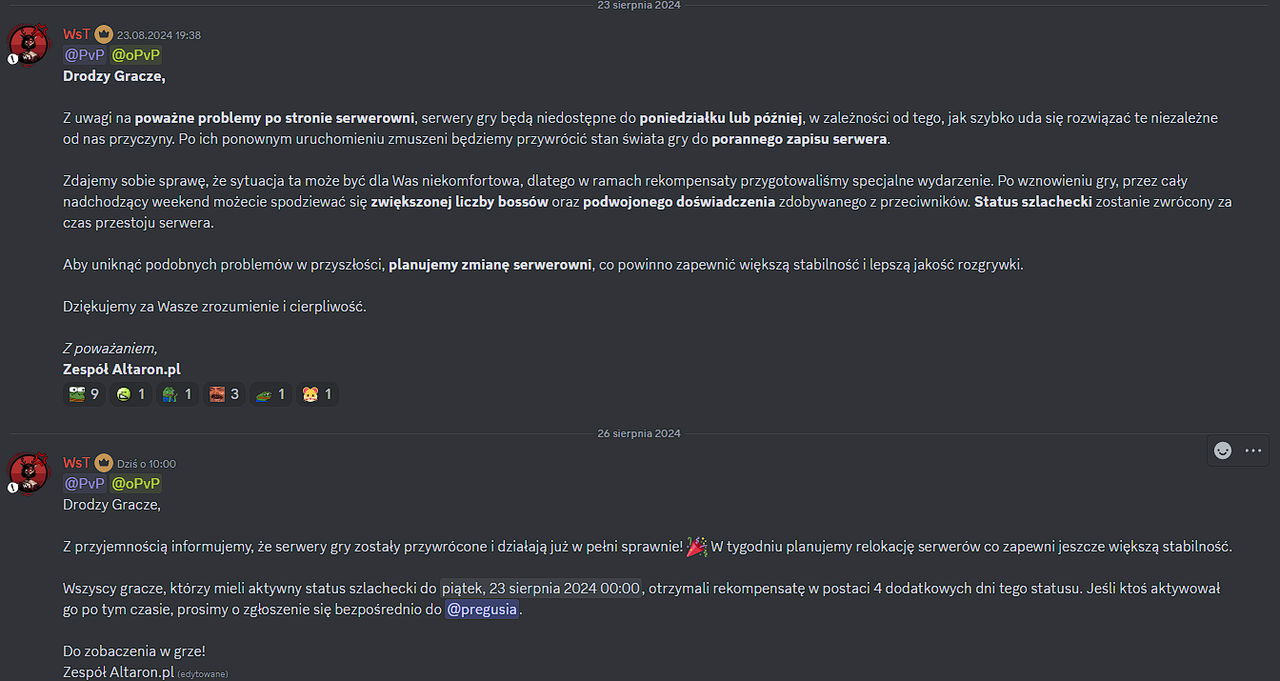Image resolution: width=1280 pixels, height=681 pixels.
Task: Open WsT's avatar in the August 26 message
Action: pos(28,472)
